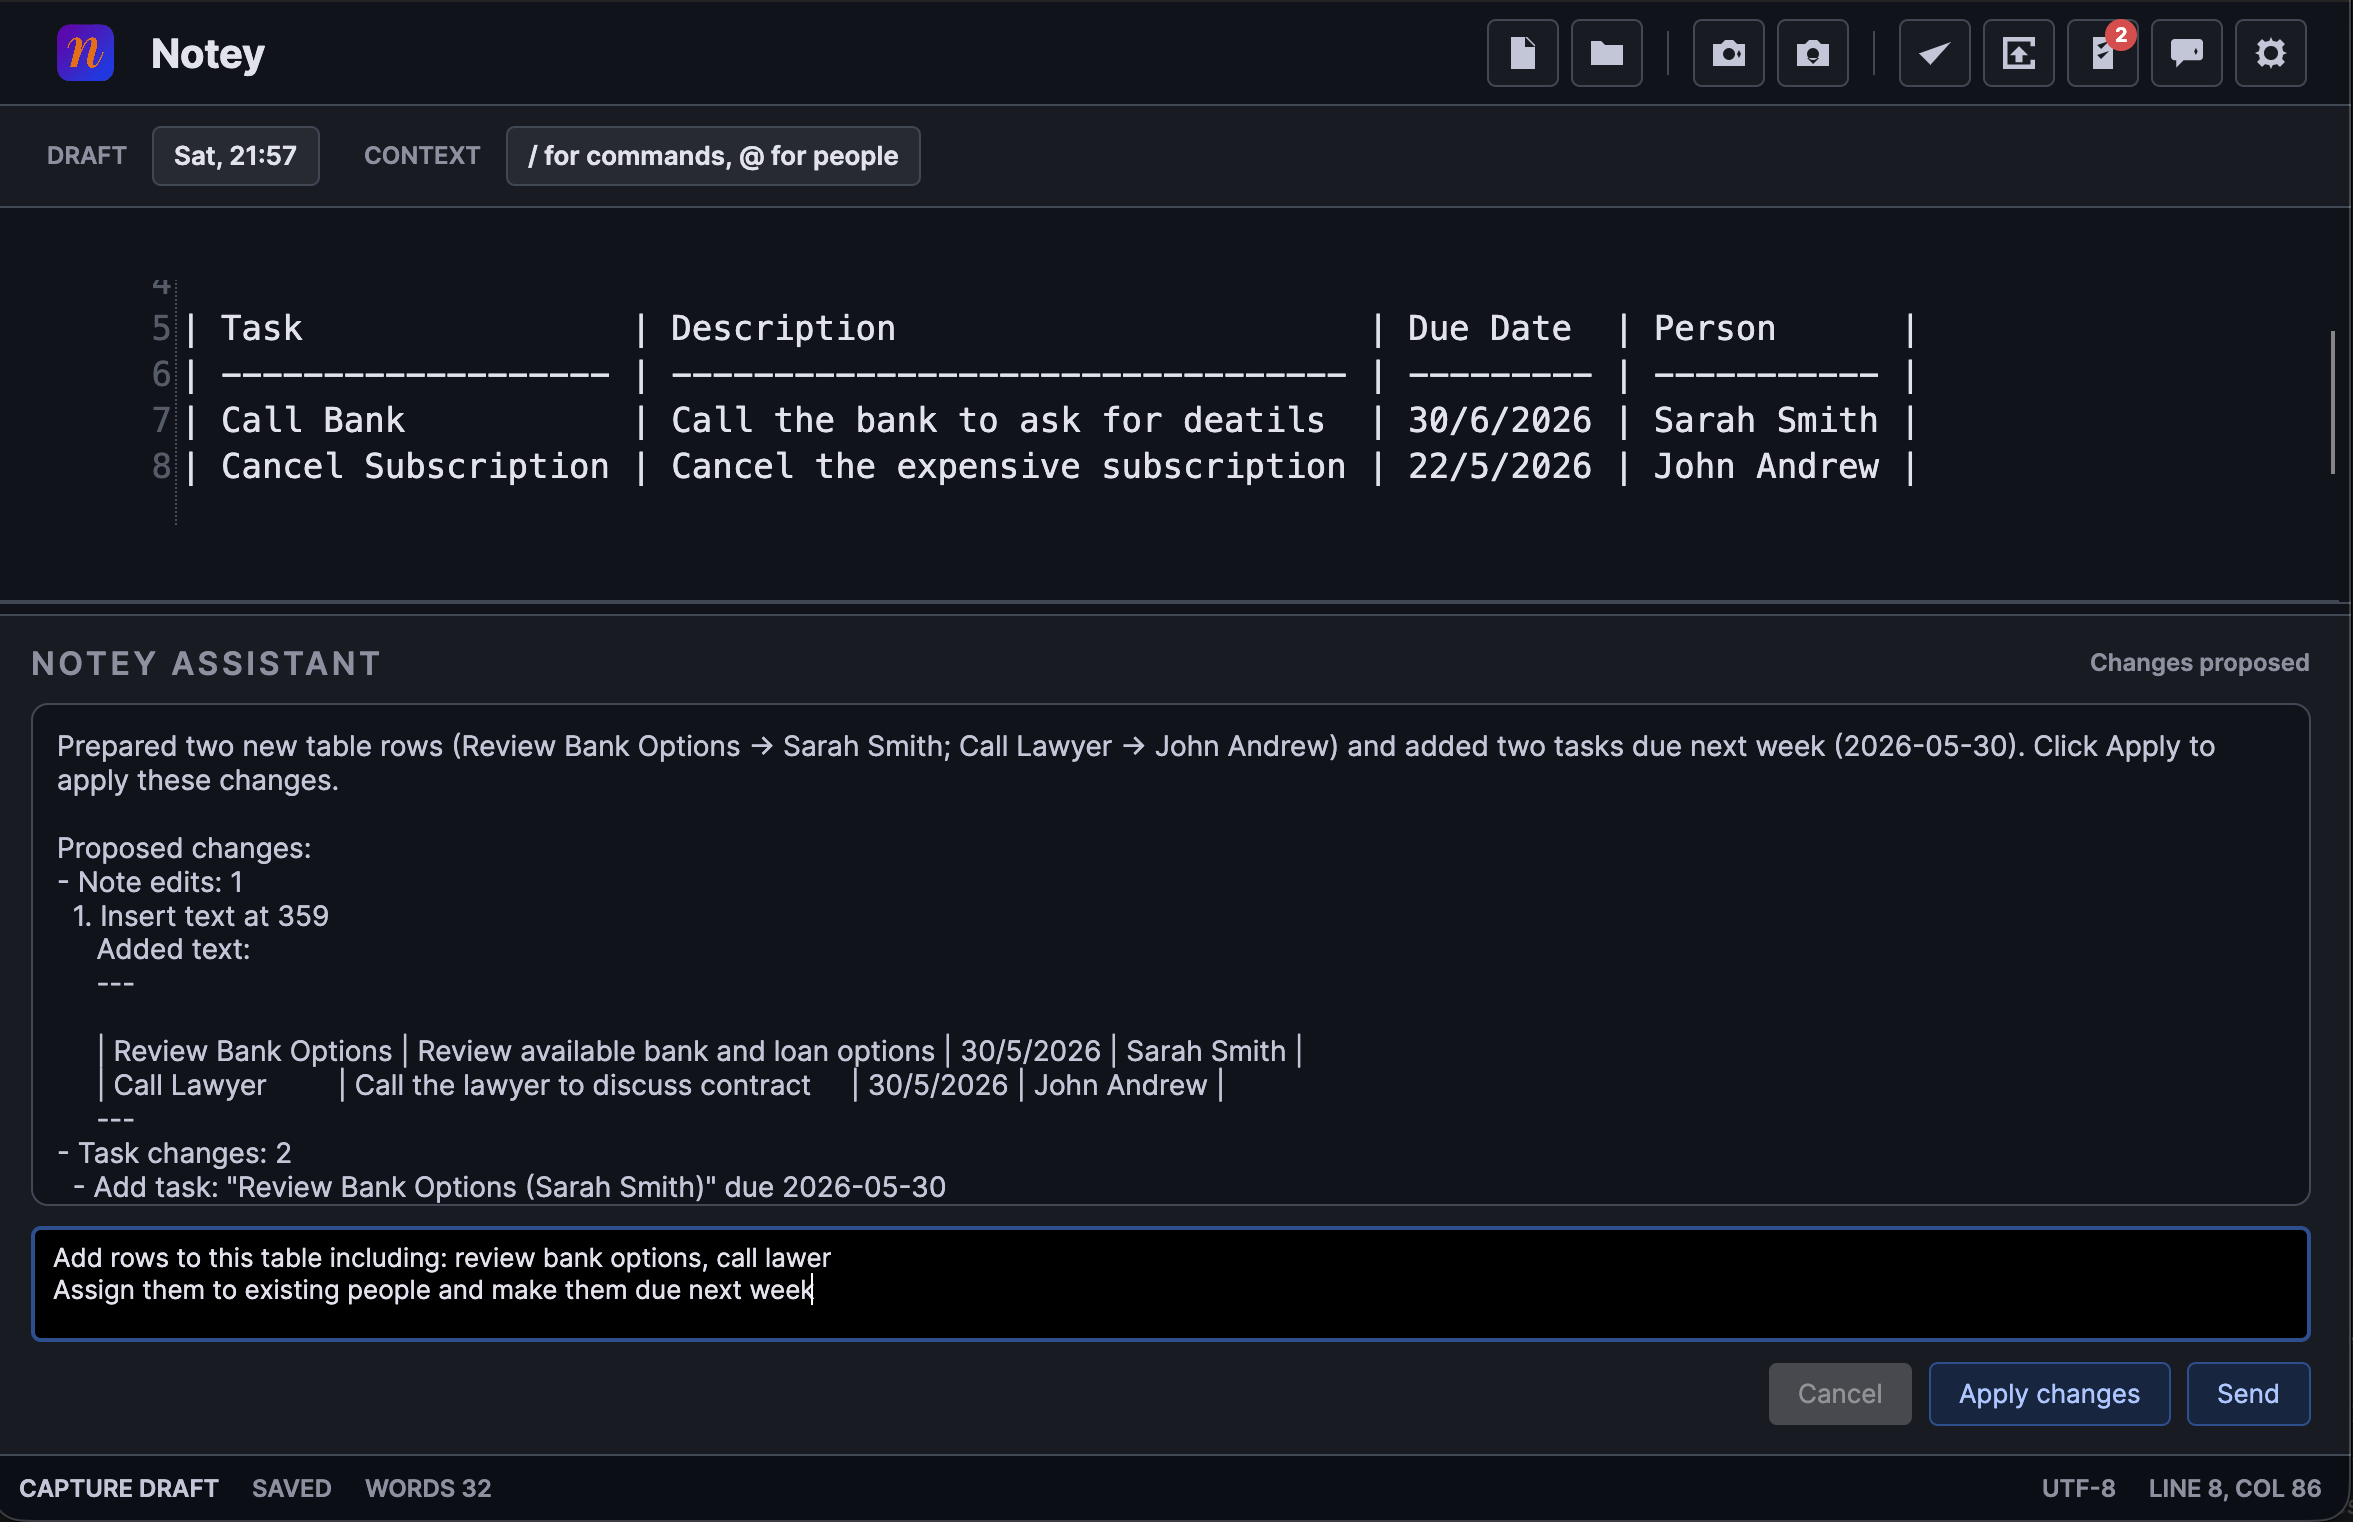This screenshot has height=1522, width=2353.
Task: Open settings with the gear icon
Action: pyautogui.click(x=2270, y=53)
